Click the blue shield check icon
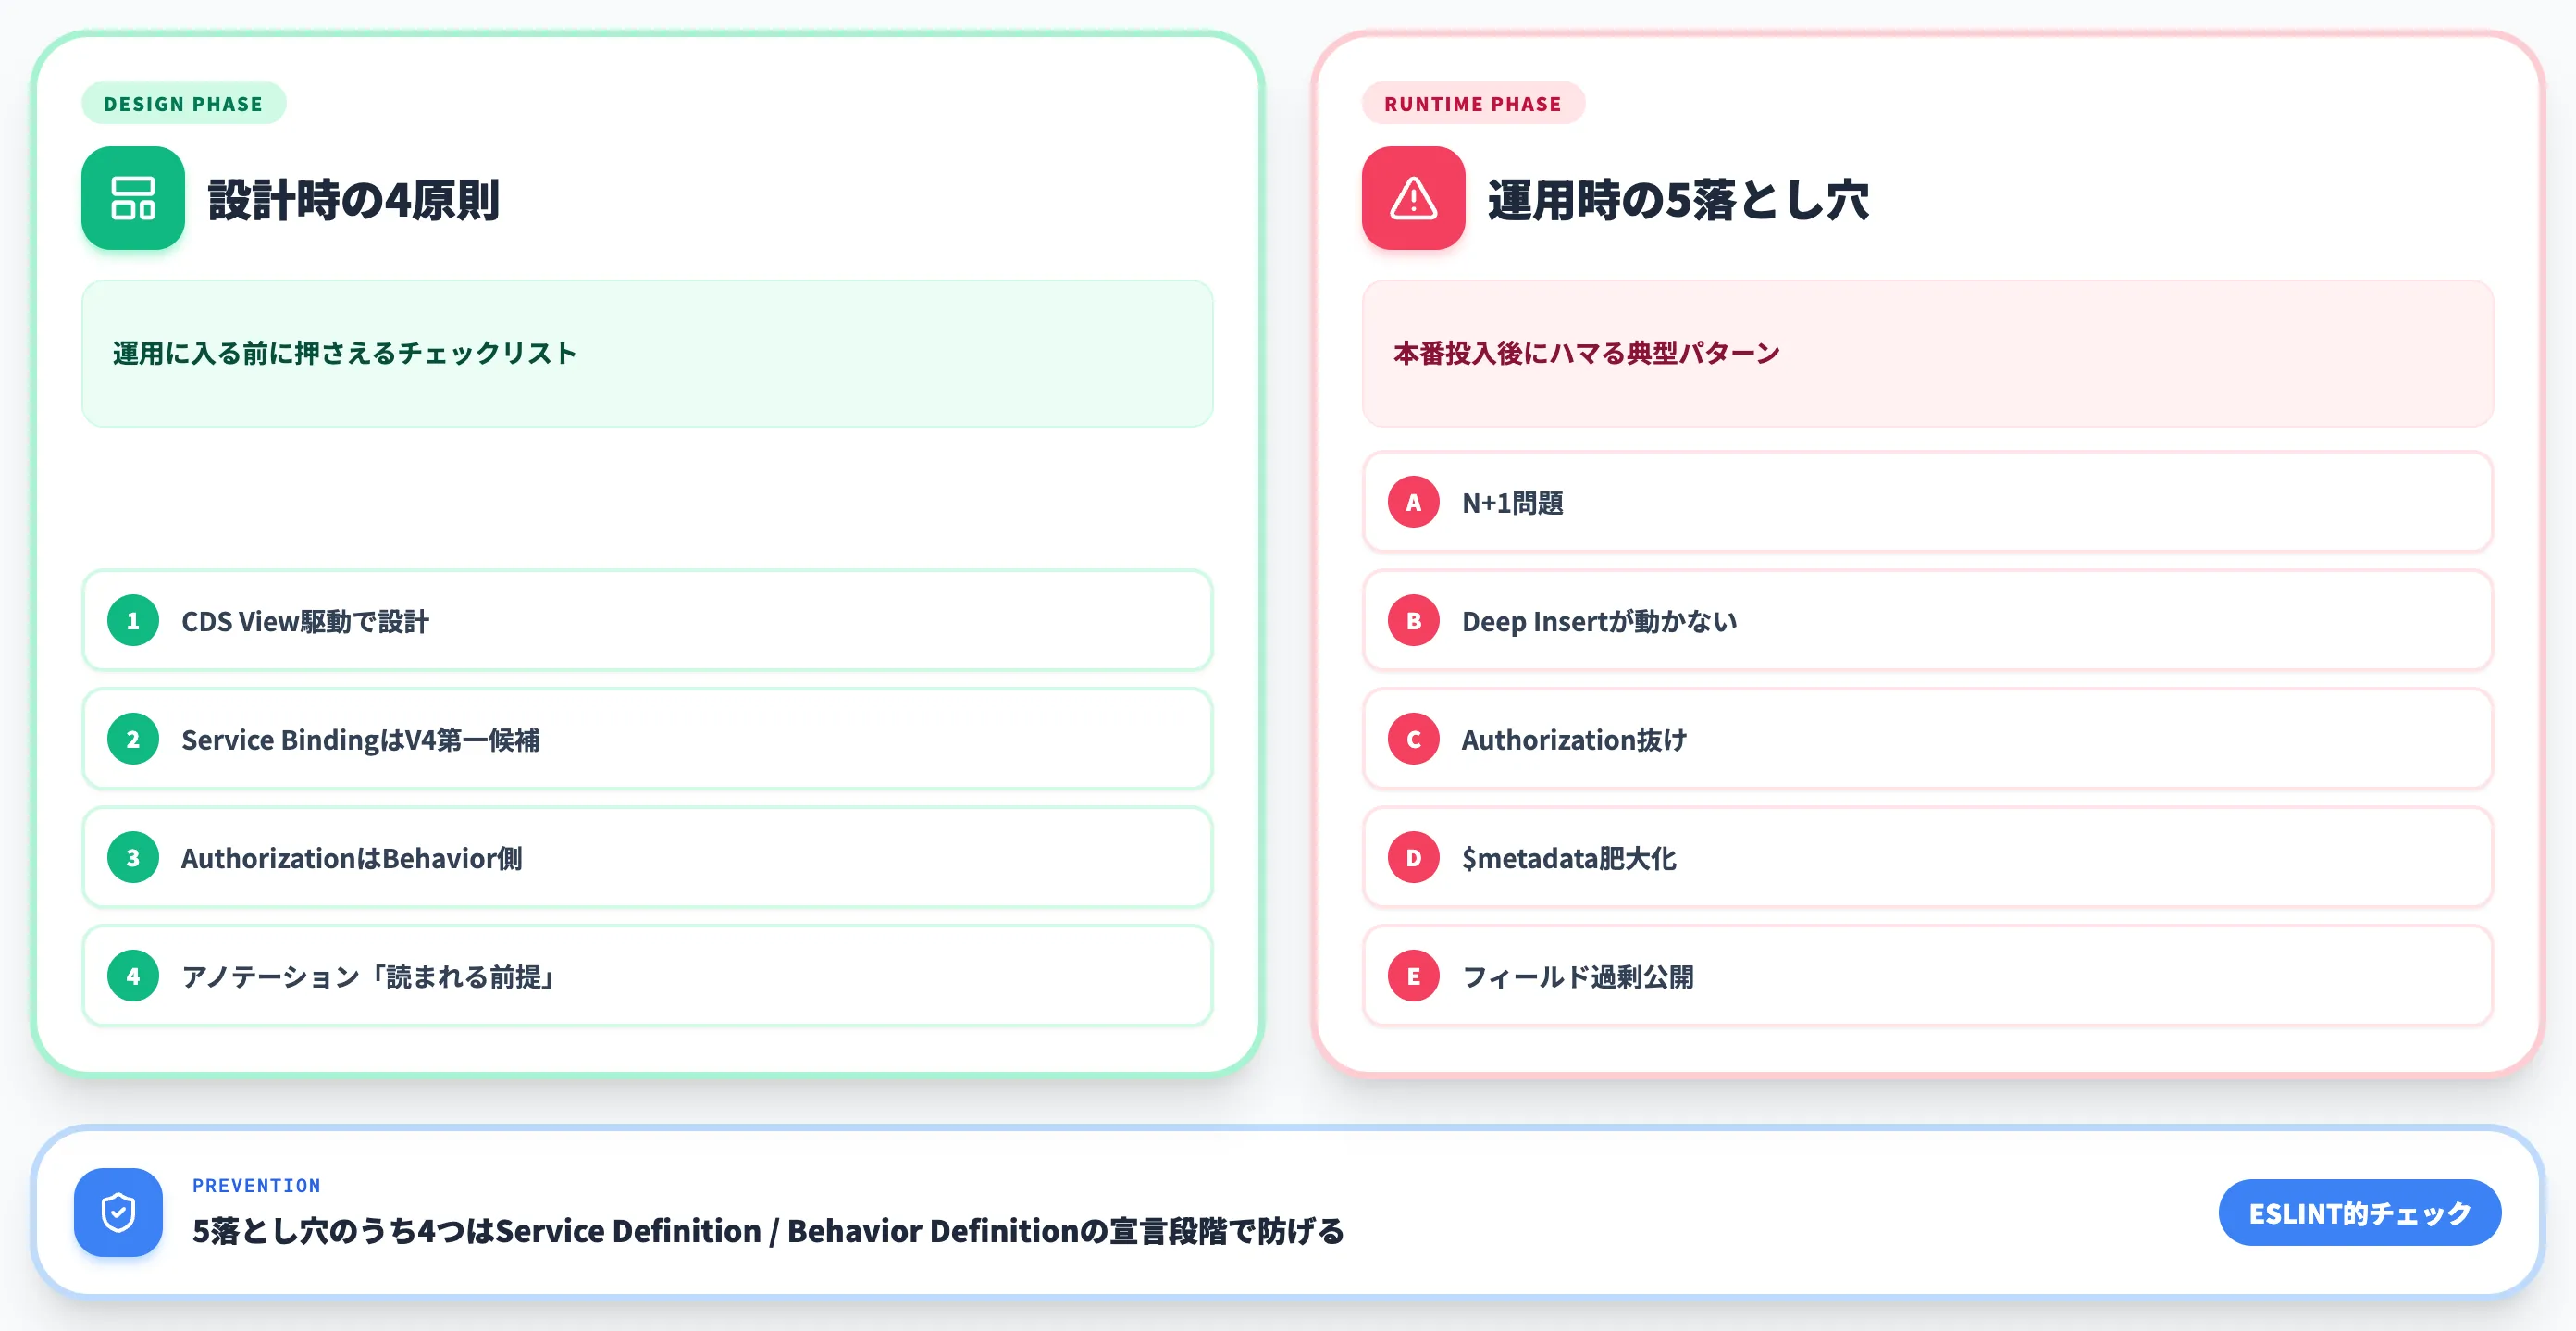Viewport: 2576px width, 1331px height. pyautogui.click(x=118, y=1212)
